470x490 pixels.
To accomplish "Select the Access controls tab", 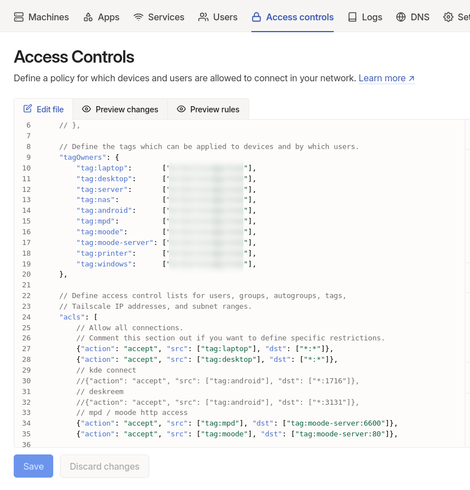I will 293,17.
